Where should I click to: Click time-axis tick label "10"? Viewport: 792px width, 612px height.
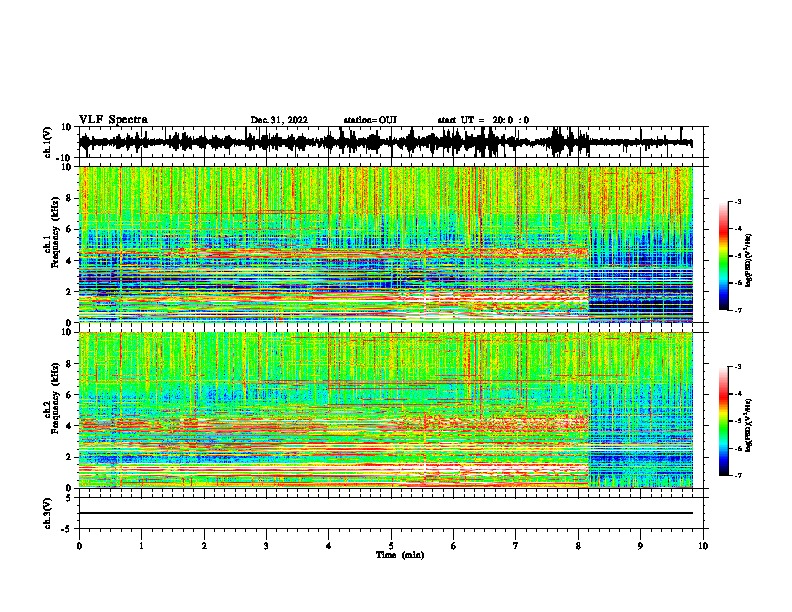(x=703, y=546)
